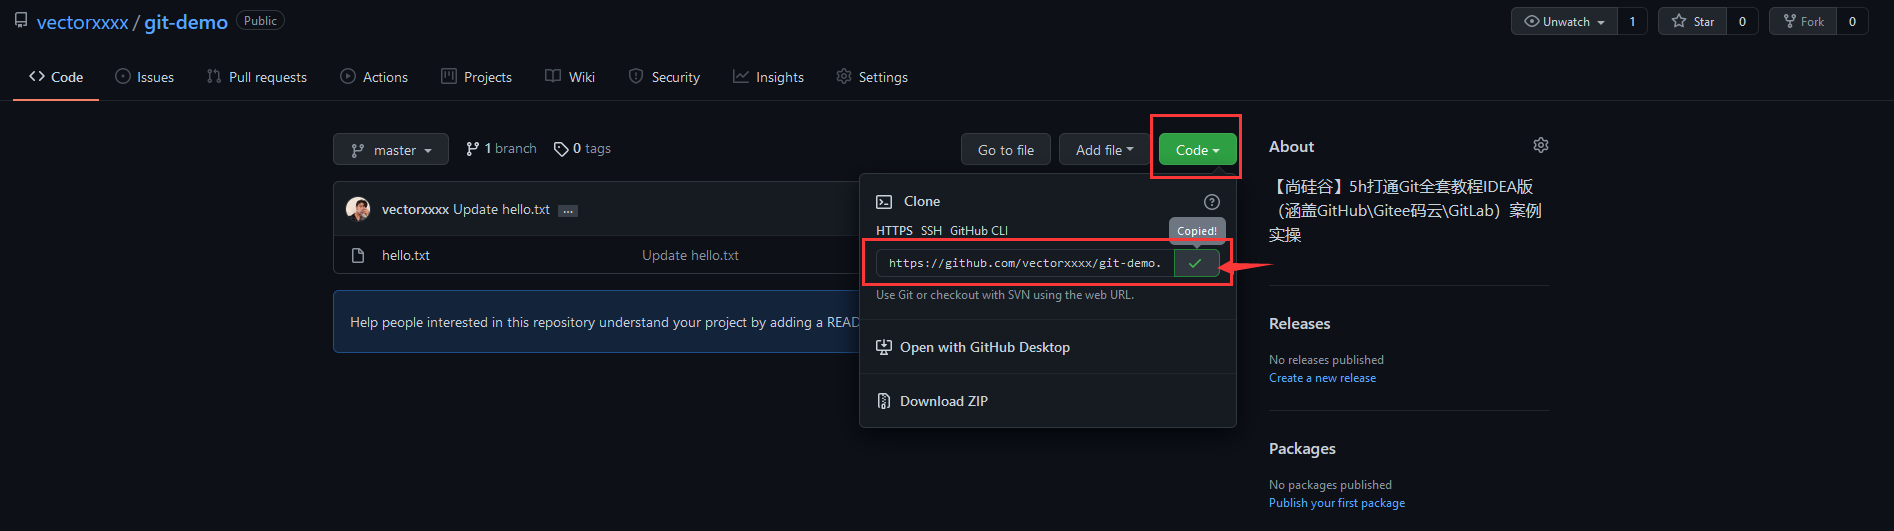
Task: View the 1 branch link
Action: coord(501,149)
